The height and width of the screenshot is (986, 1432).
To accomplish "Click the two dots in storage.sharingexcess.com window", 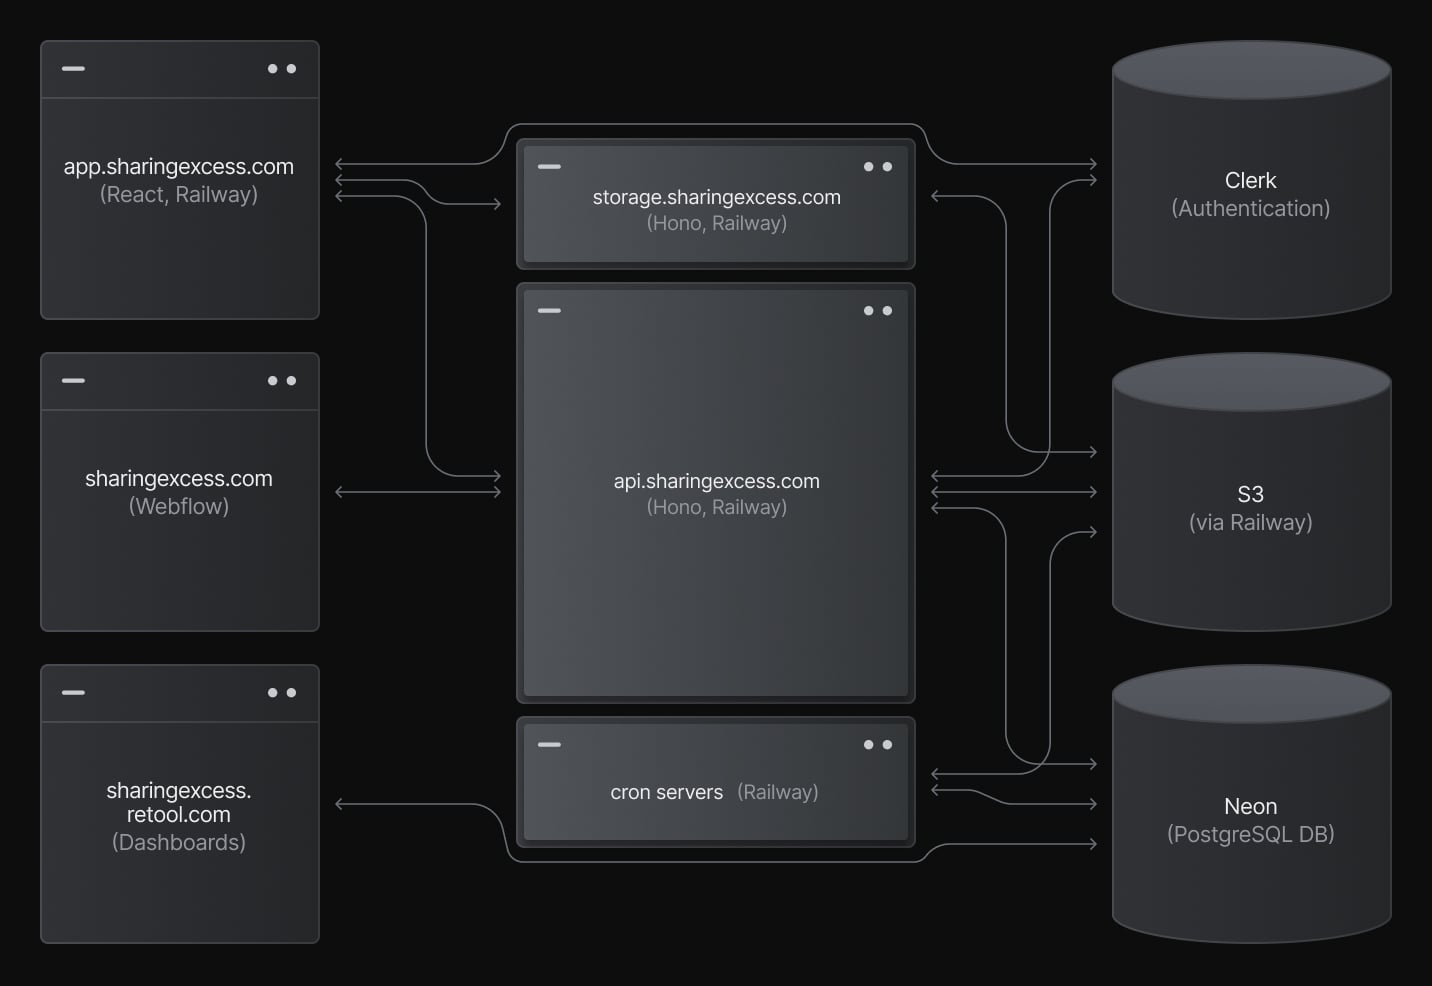I will pos(878,167).
